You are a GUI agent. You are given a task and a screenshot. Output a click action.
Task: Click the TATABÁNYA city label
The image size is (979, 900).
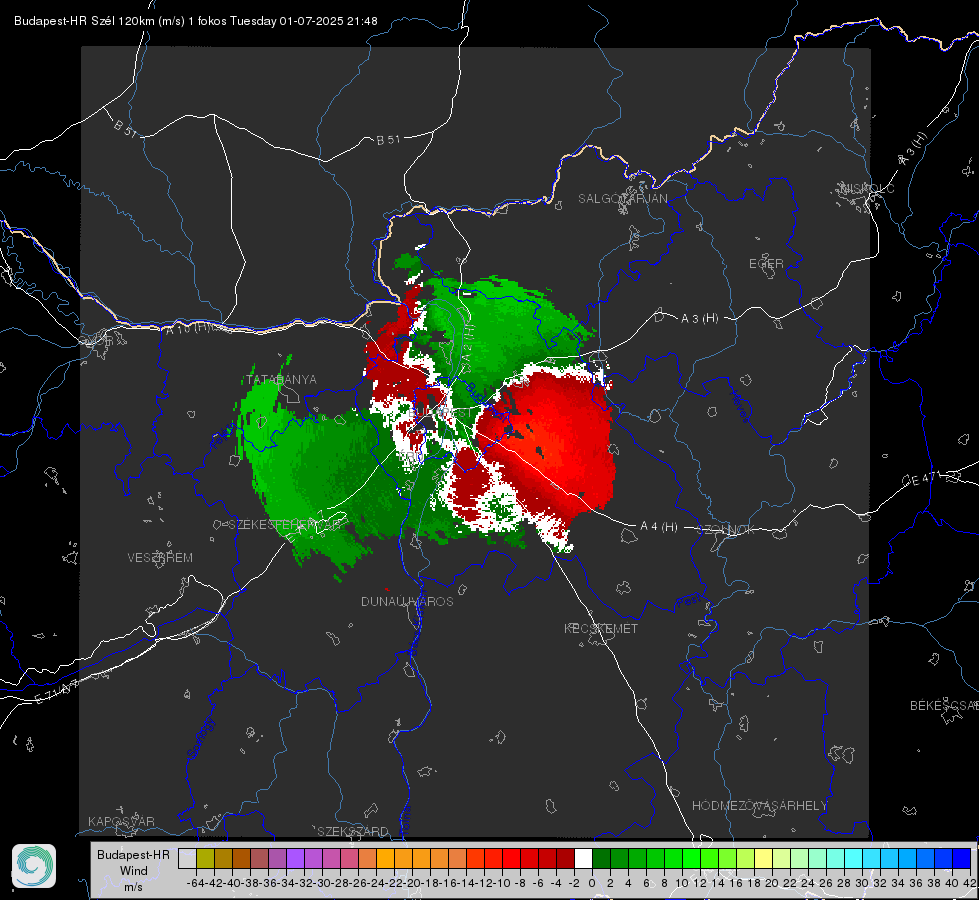(x=281, y=379)
